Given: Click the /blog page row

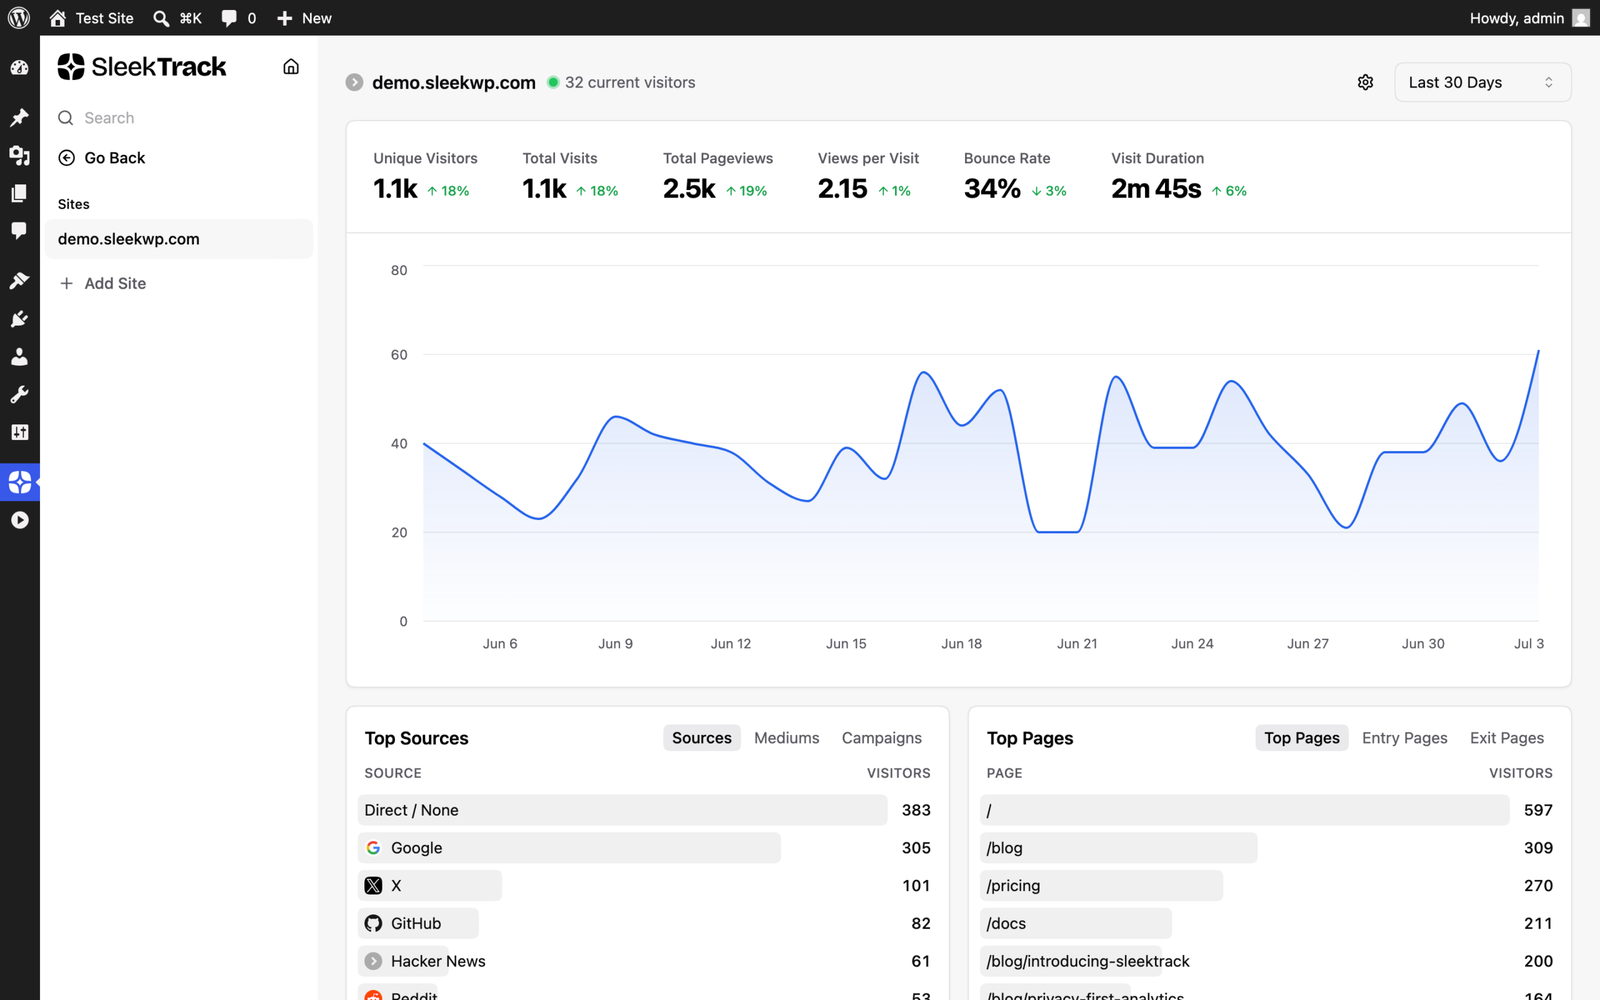Looking at the screenshot, I should pos(1269,848).
